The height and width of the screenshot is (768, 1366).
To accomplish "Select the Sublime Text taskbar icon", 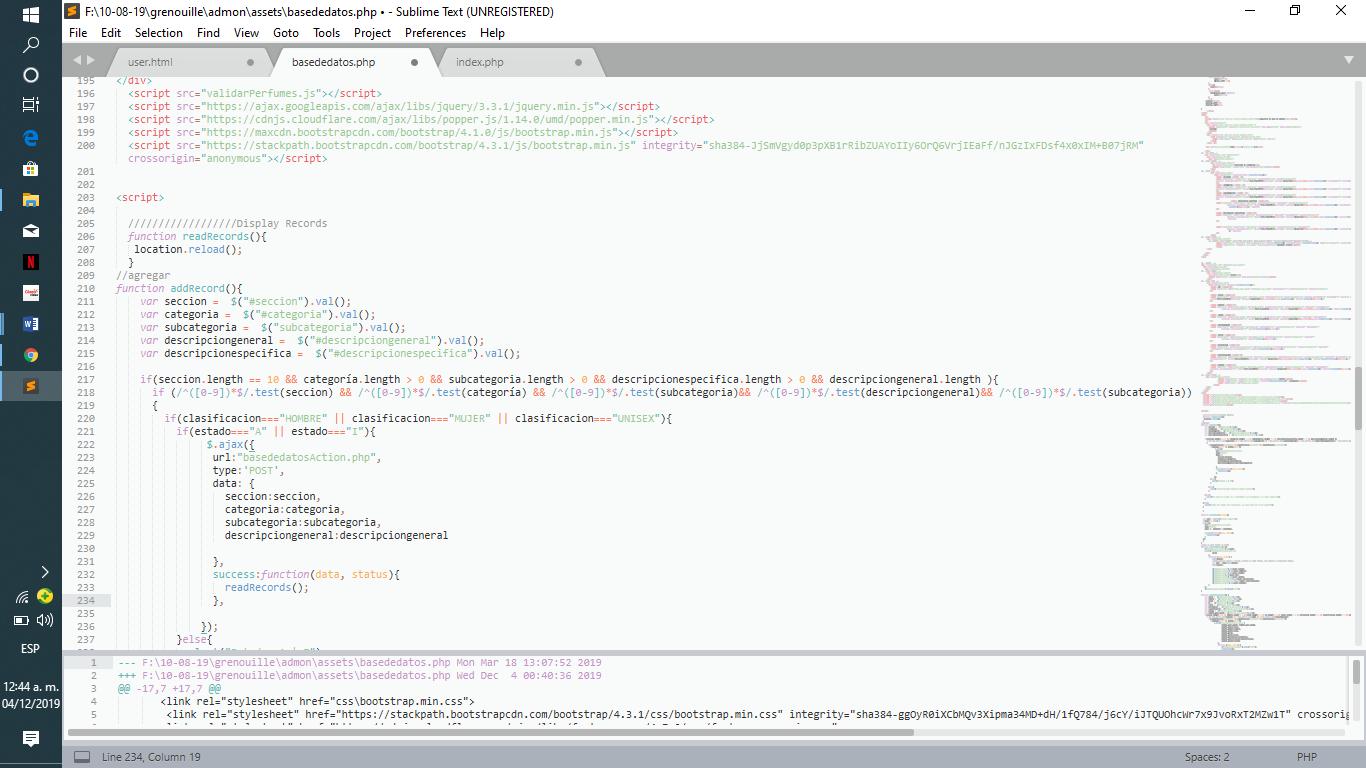I will (x=30, y=386).
